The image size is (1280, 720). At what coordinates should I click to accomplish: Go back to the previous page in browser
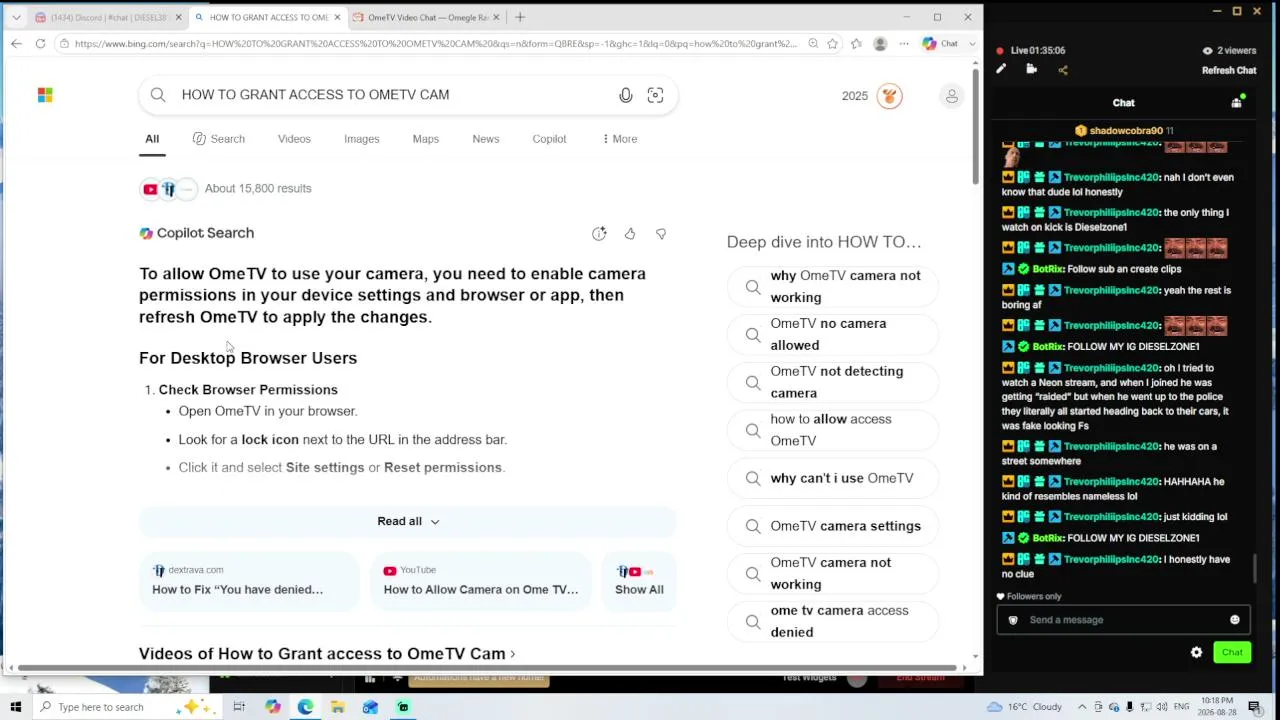(x=17, y=44)
